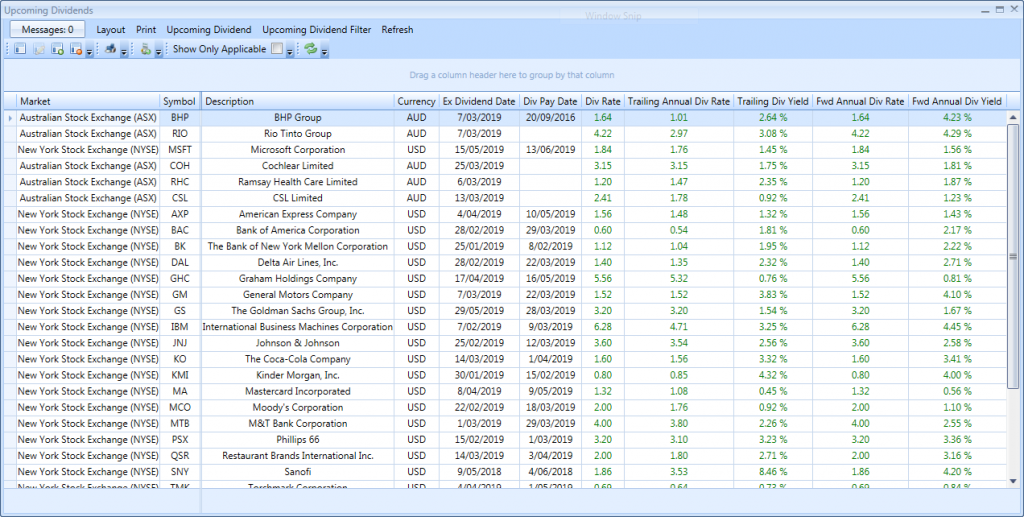
Task: Select the Moody's Corporation cell
Action: coord(298,407)
